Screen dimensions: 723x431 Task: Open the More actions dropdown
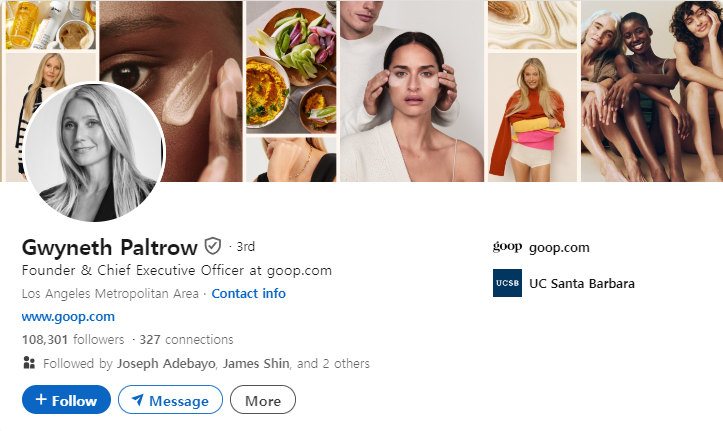pos(263,400)
